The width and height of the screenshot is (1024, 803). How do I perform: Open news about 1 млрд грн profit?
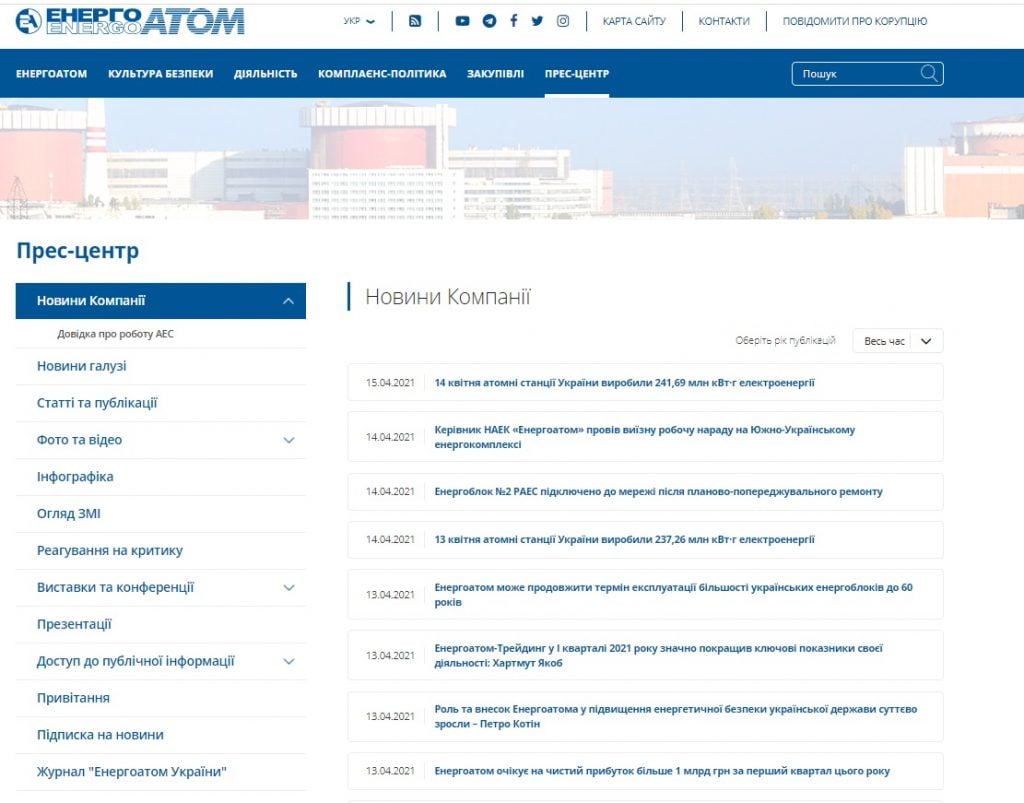tap(662, 771)
